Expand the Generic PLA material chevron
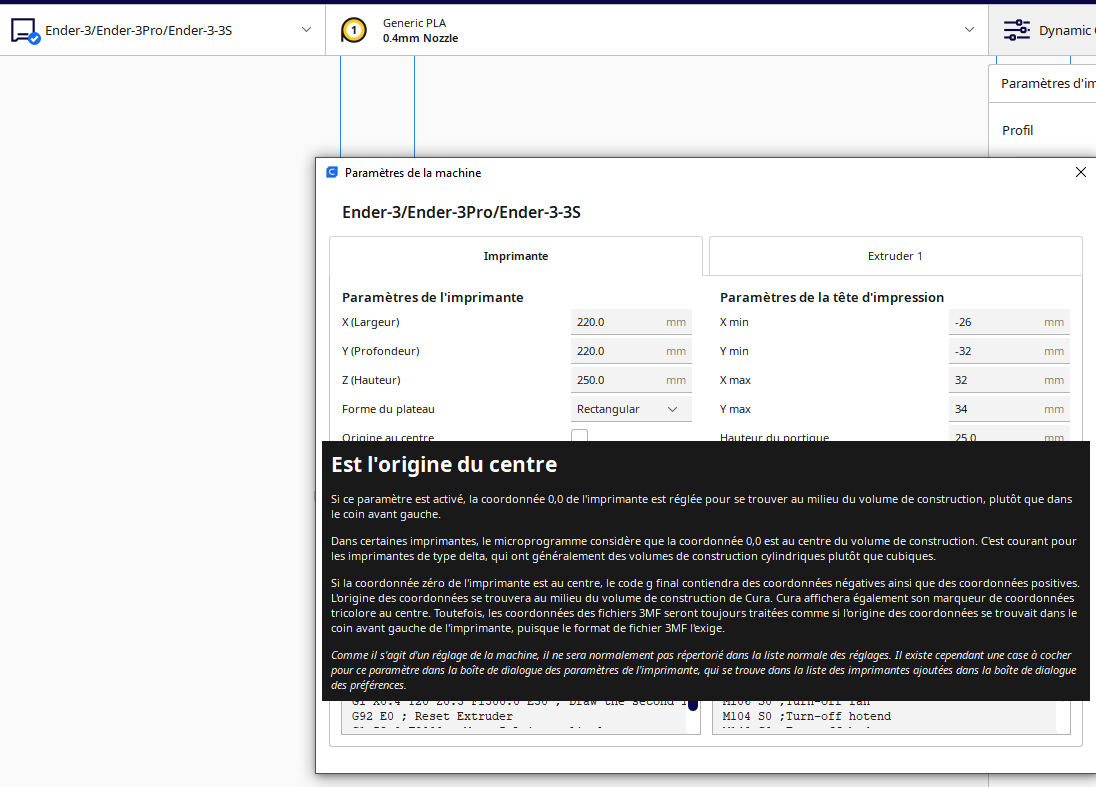Viewport: 1096px width, 787px height. click(969, 29)
